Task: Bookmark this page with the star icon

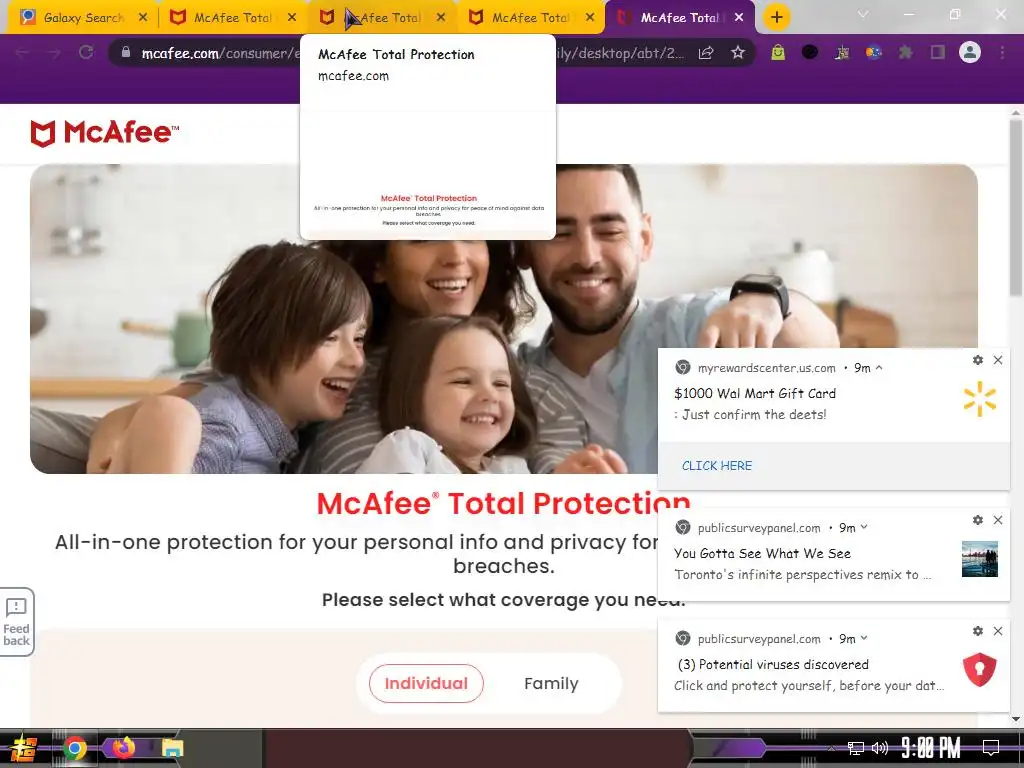Action: pos(737,53)
